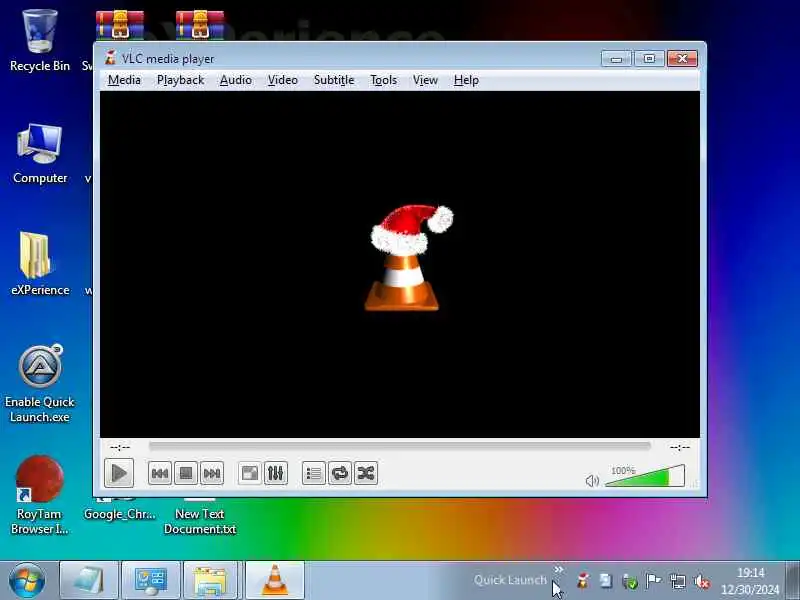Open the Video menu
Screen dimensions: 800x600
(x=283, y=80)
